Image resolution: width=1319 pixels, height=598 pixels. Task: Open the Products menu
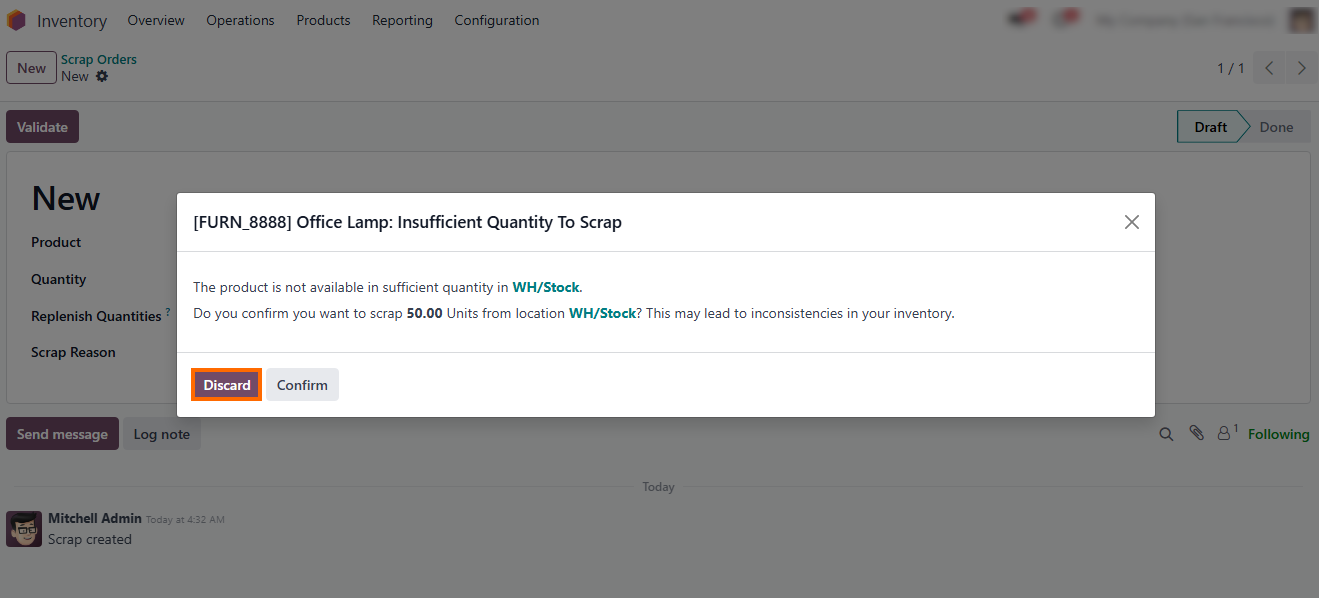coord(323,20)
